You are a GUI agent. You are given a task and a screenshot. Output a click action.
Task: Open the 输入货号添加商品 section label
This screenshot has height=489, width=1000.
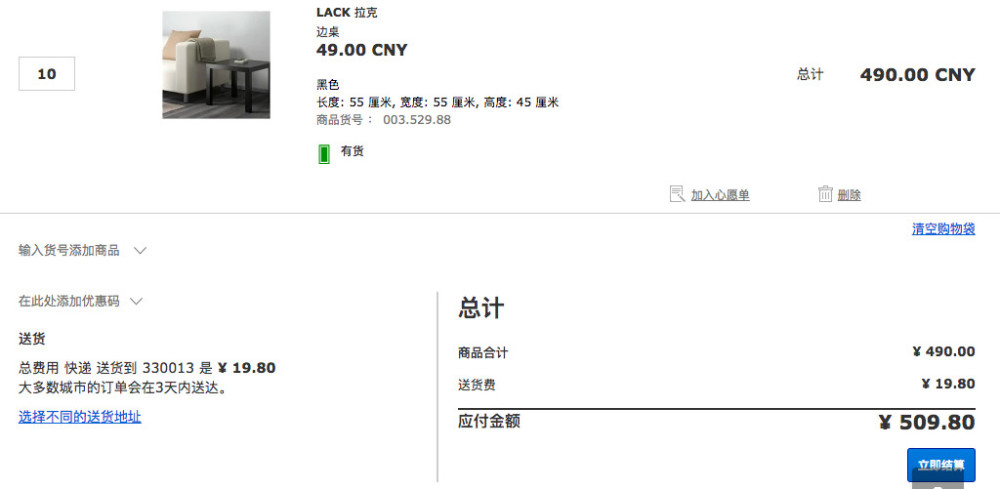pyautogui.click(x=69, y=251)
